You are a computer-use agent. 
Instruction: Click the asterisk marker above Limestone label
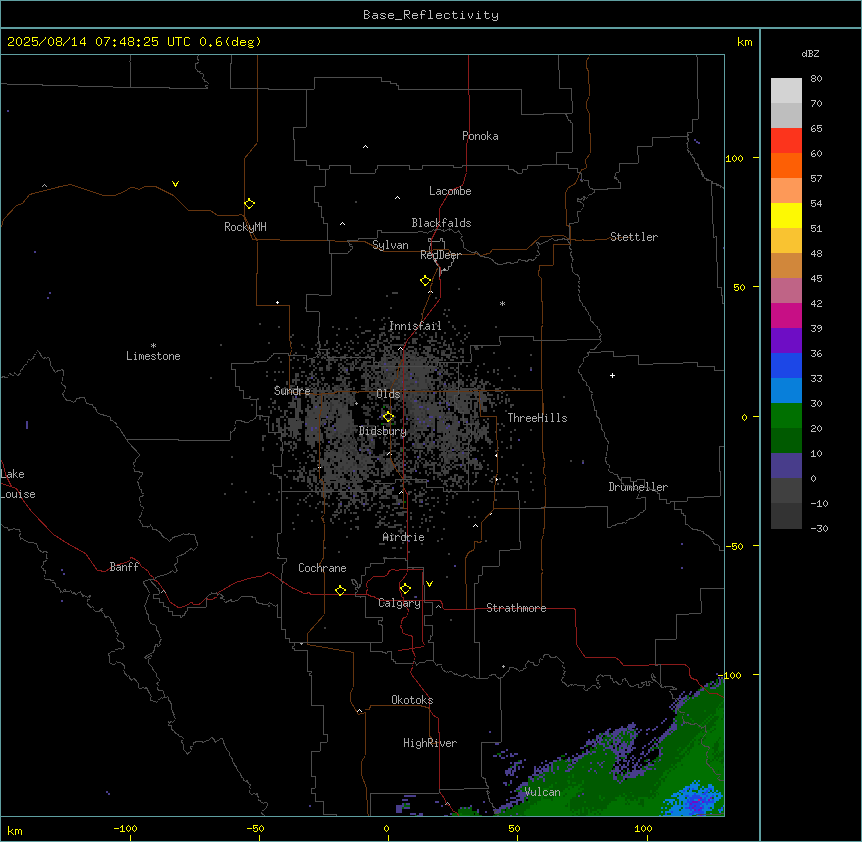coord(153,345)
